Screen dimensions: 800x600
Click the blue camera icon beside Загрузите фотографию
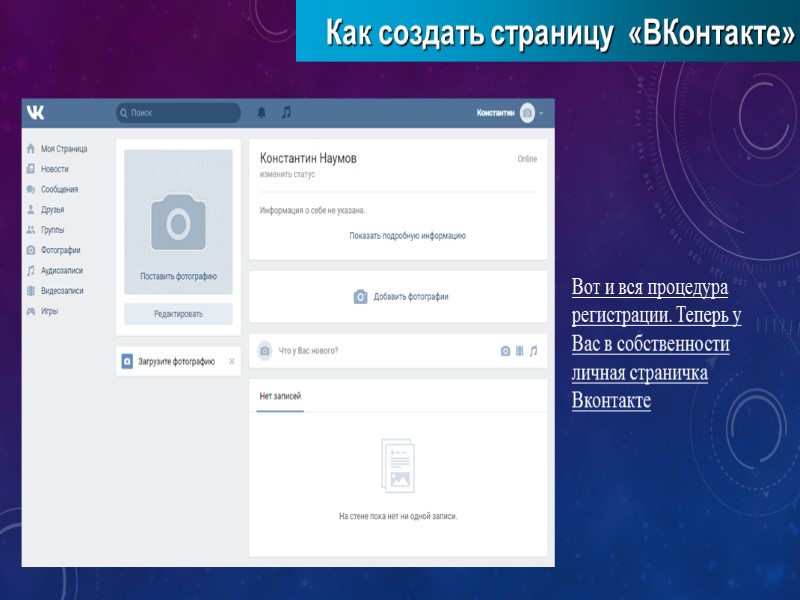click(127, 361)
